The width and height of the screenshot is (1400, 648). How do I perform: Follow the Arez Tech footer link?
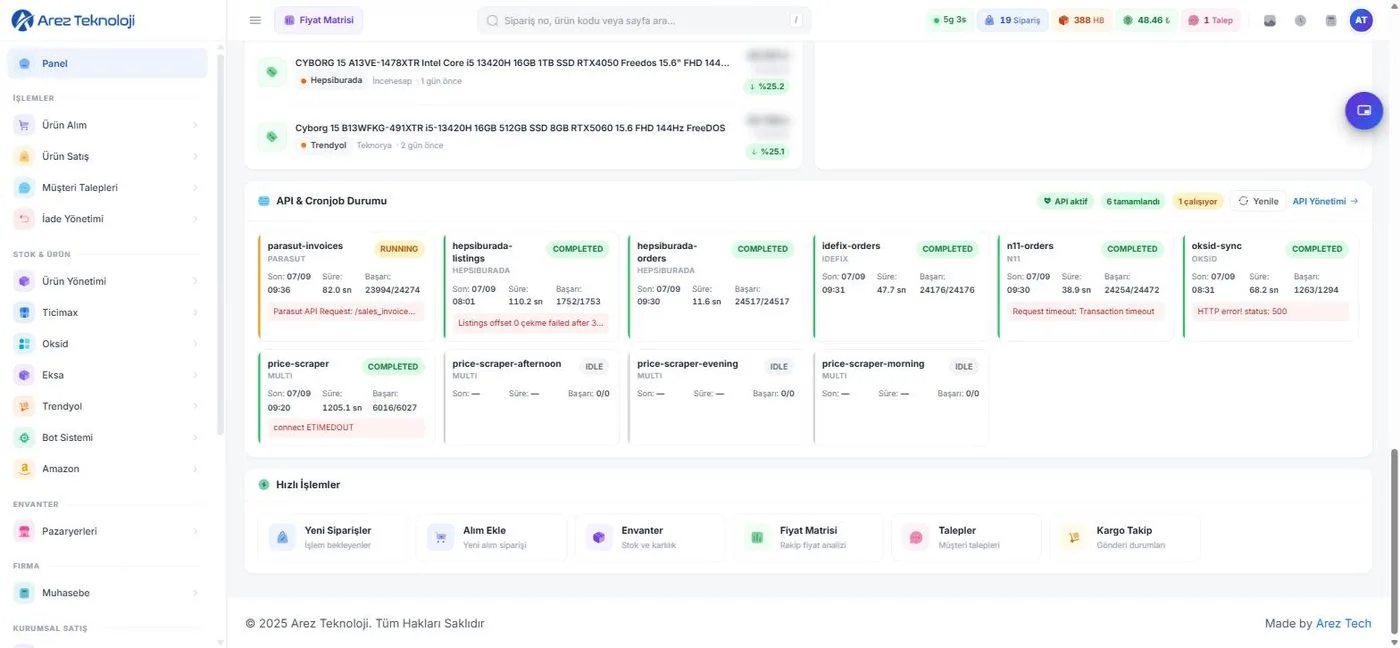1343,623
